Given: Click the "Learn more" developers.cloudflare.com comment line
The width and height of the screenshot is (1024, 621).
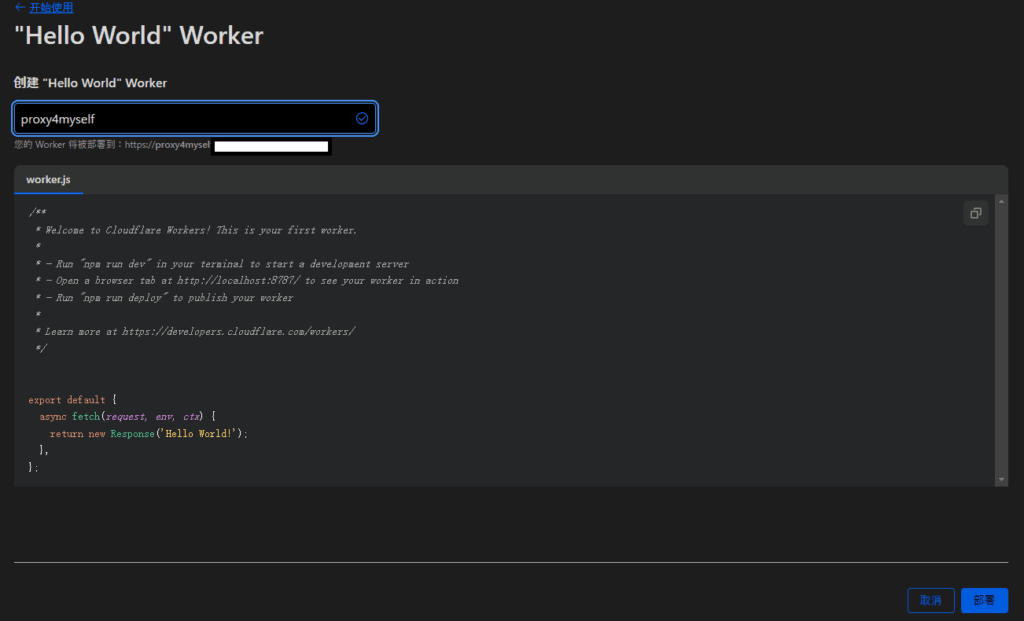Looking at the screenshot, I should point(196,331).
